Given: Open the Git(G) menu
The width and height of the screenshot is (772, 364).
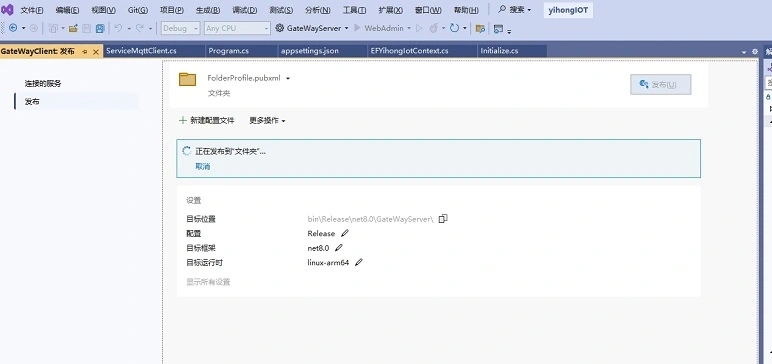Looking at the screenshot, I should pyautogui.click(x=138, y=10).
